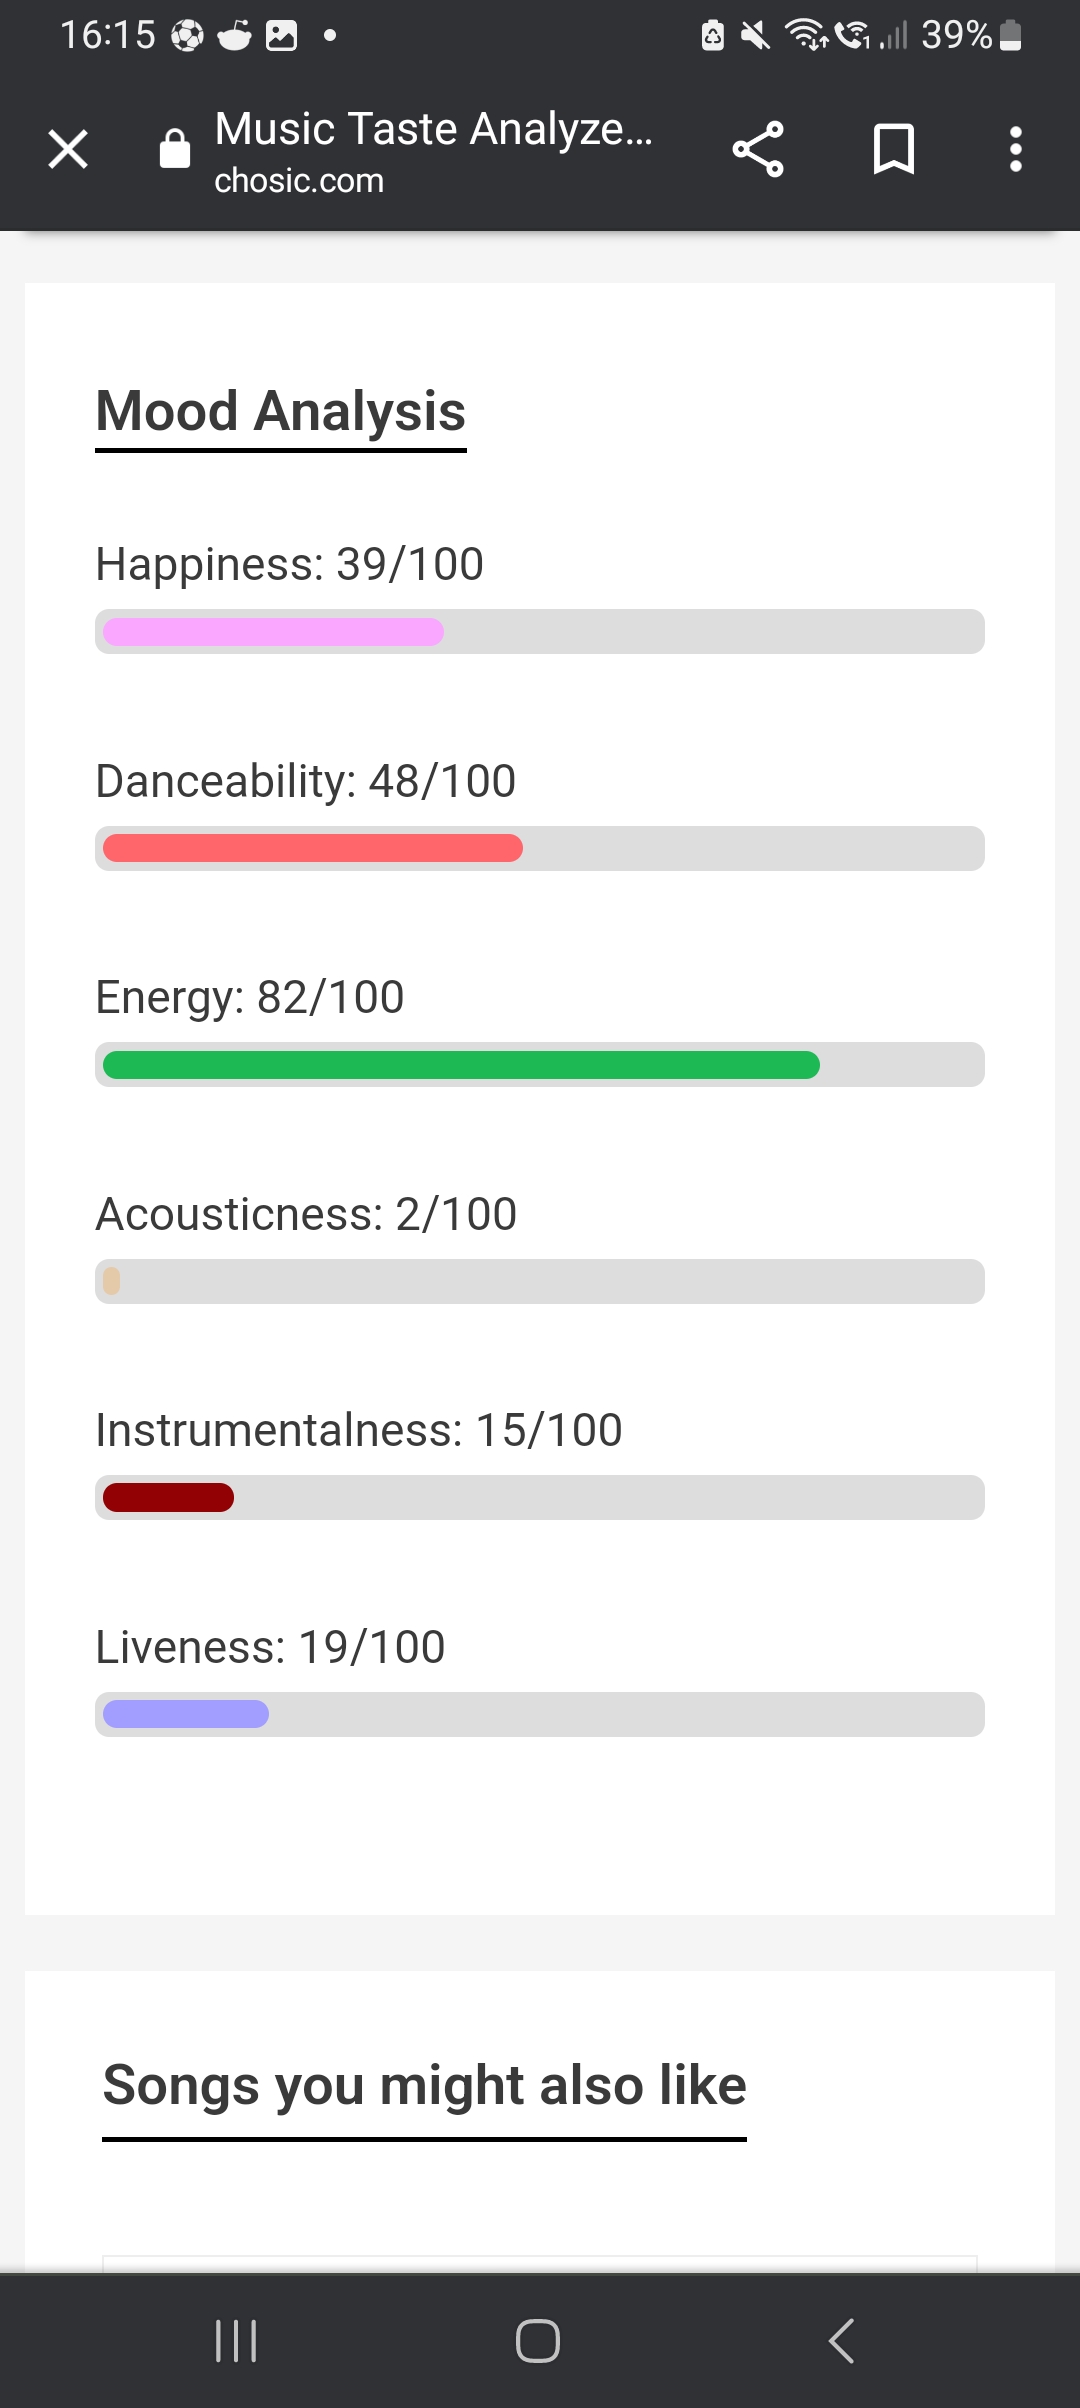Tap the muted sound status icon
Image resolution: width=1080 pixels, height=2408 pixels.
pyautogui.click(x=755, y=36)
